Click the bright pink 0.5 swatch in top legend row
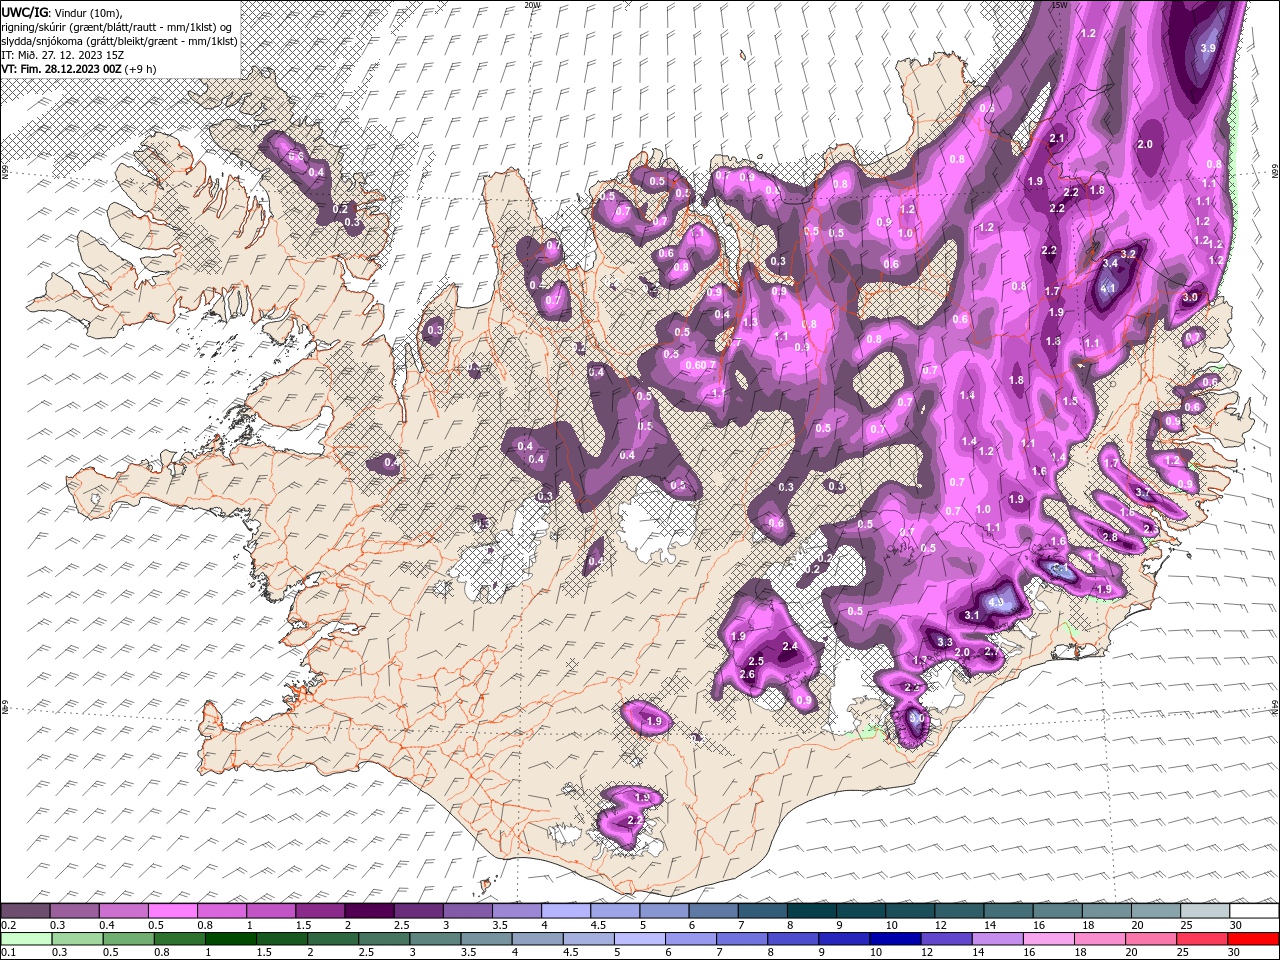 pos(172,910)
